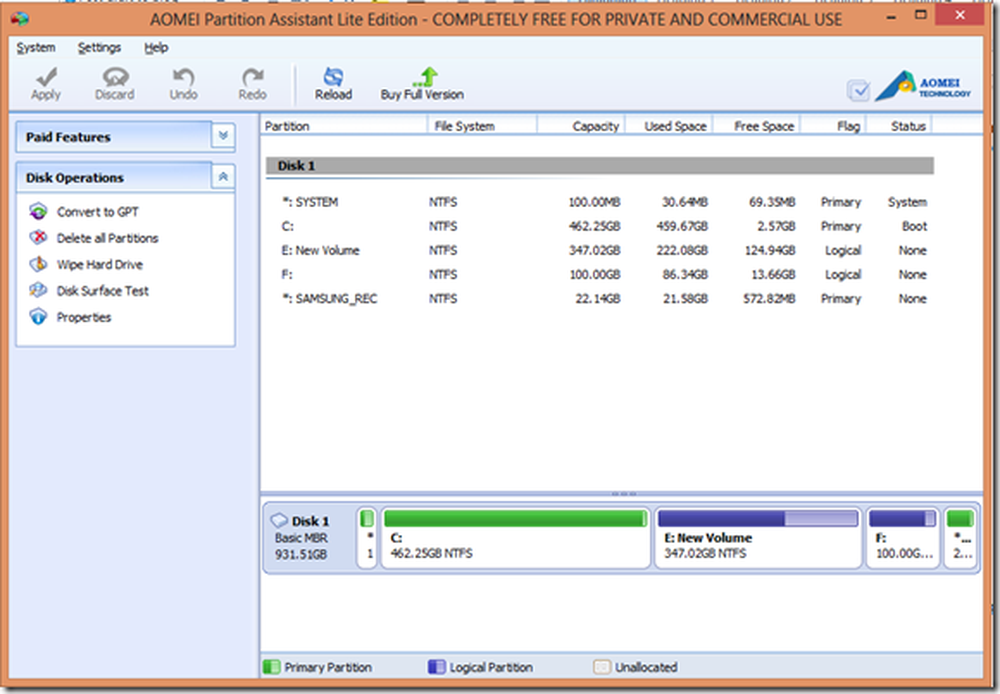Screen dimensions: 1000x694
Task: Click the 100.00GB capacity value
Action: coord(594,275)
